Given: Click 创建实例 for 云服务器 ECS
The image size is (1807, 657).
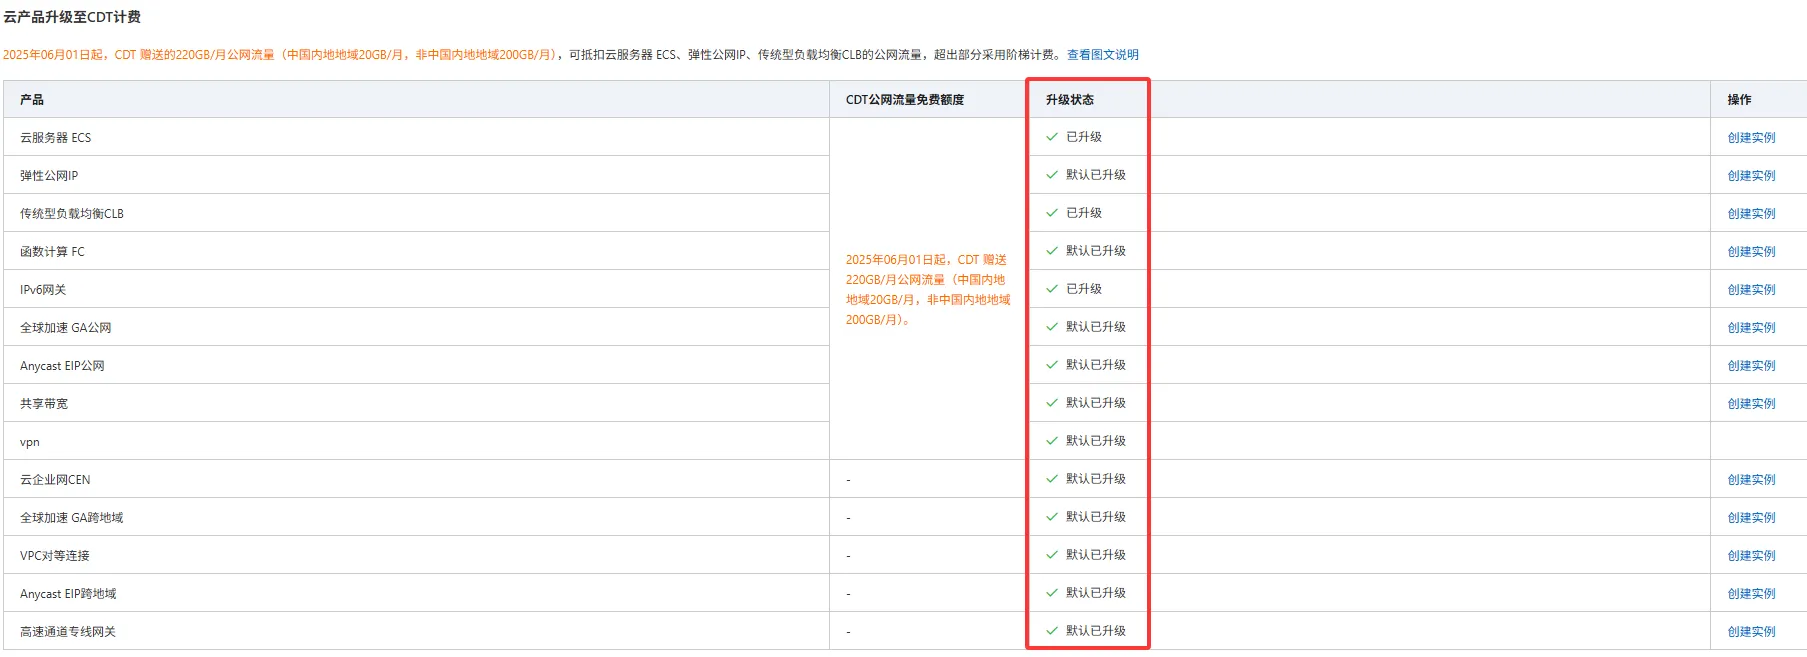Looking at the screenshot, I should (x=1751, y=138).
